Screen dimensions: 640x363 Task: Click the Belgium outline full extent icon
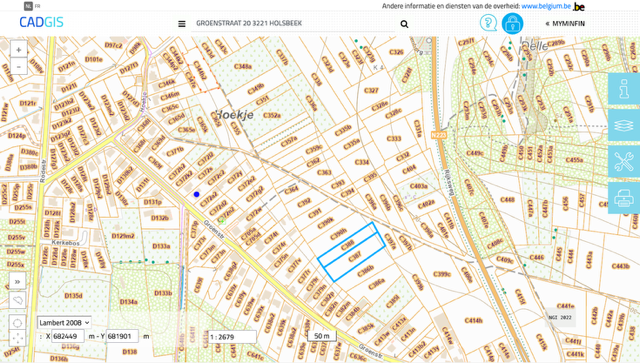(18, 301)
